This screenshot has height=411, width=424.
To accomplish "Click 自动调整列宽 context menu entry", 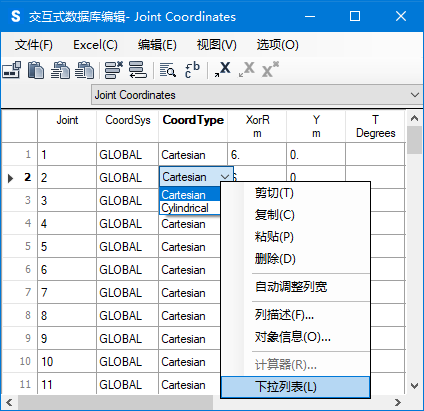I will click(291, 287).
